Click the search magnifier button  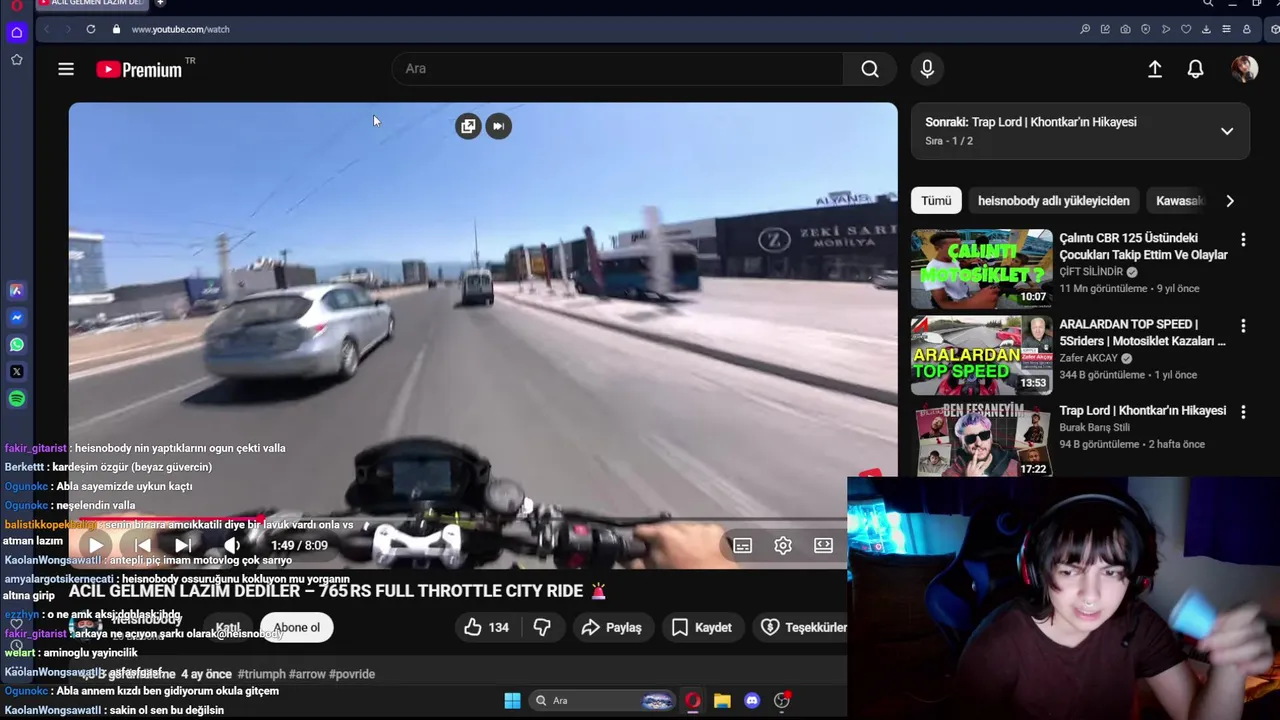(x=870, y=69)
